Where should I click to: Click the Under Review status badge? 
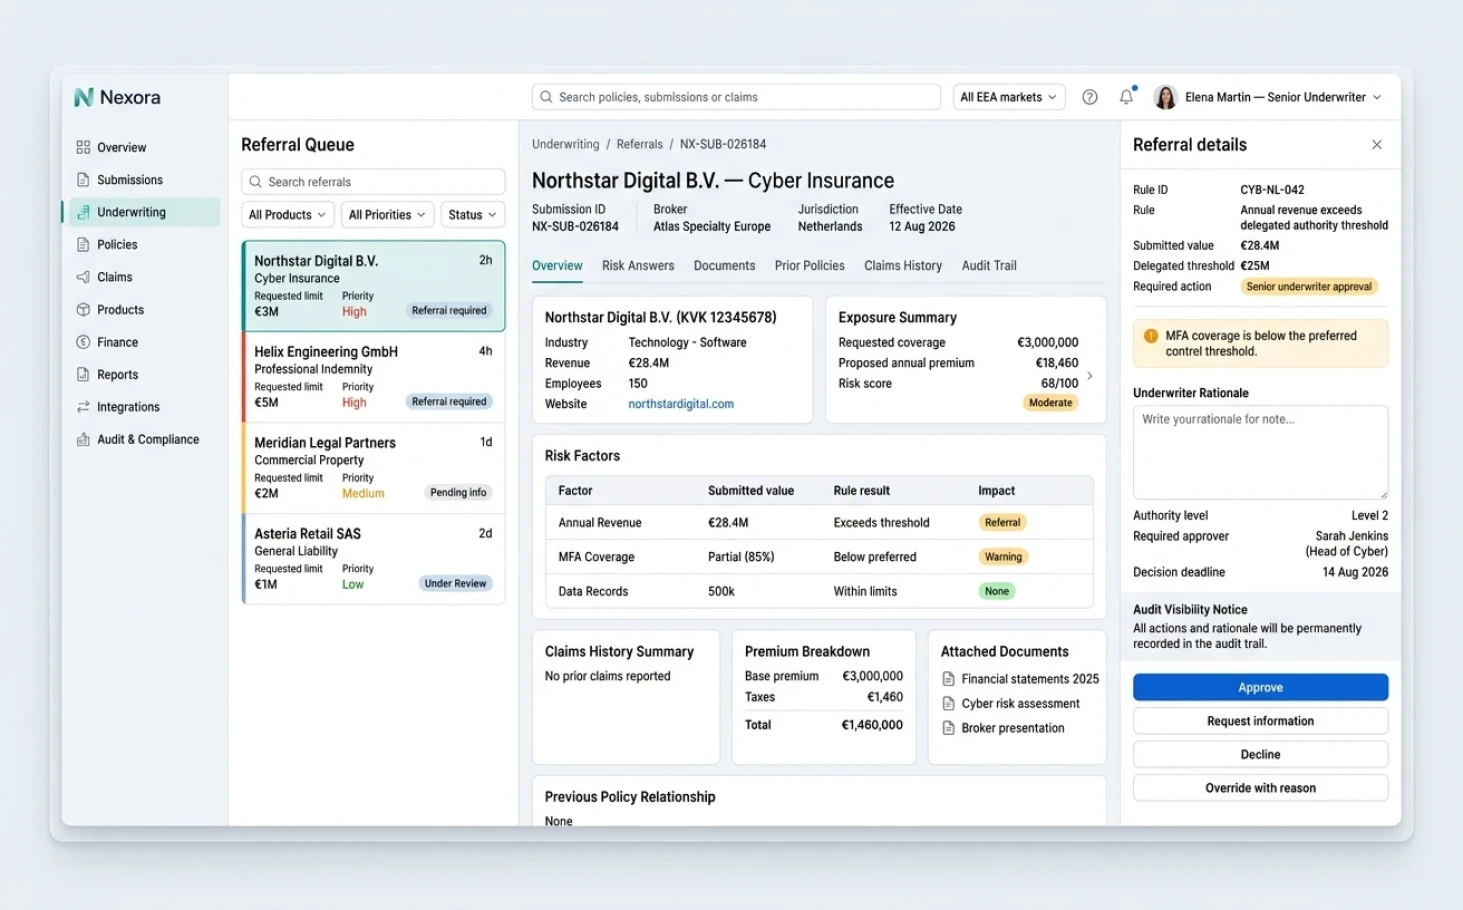pyautogui.click(x=455, y=584)
